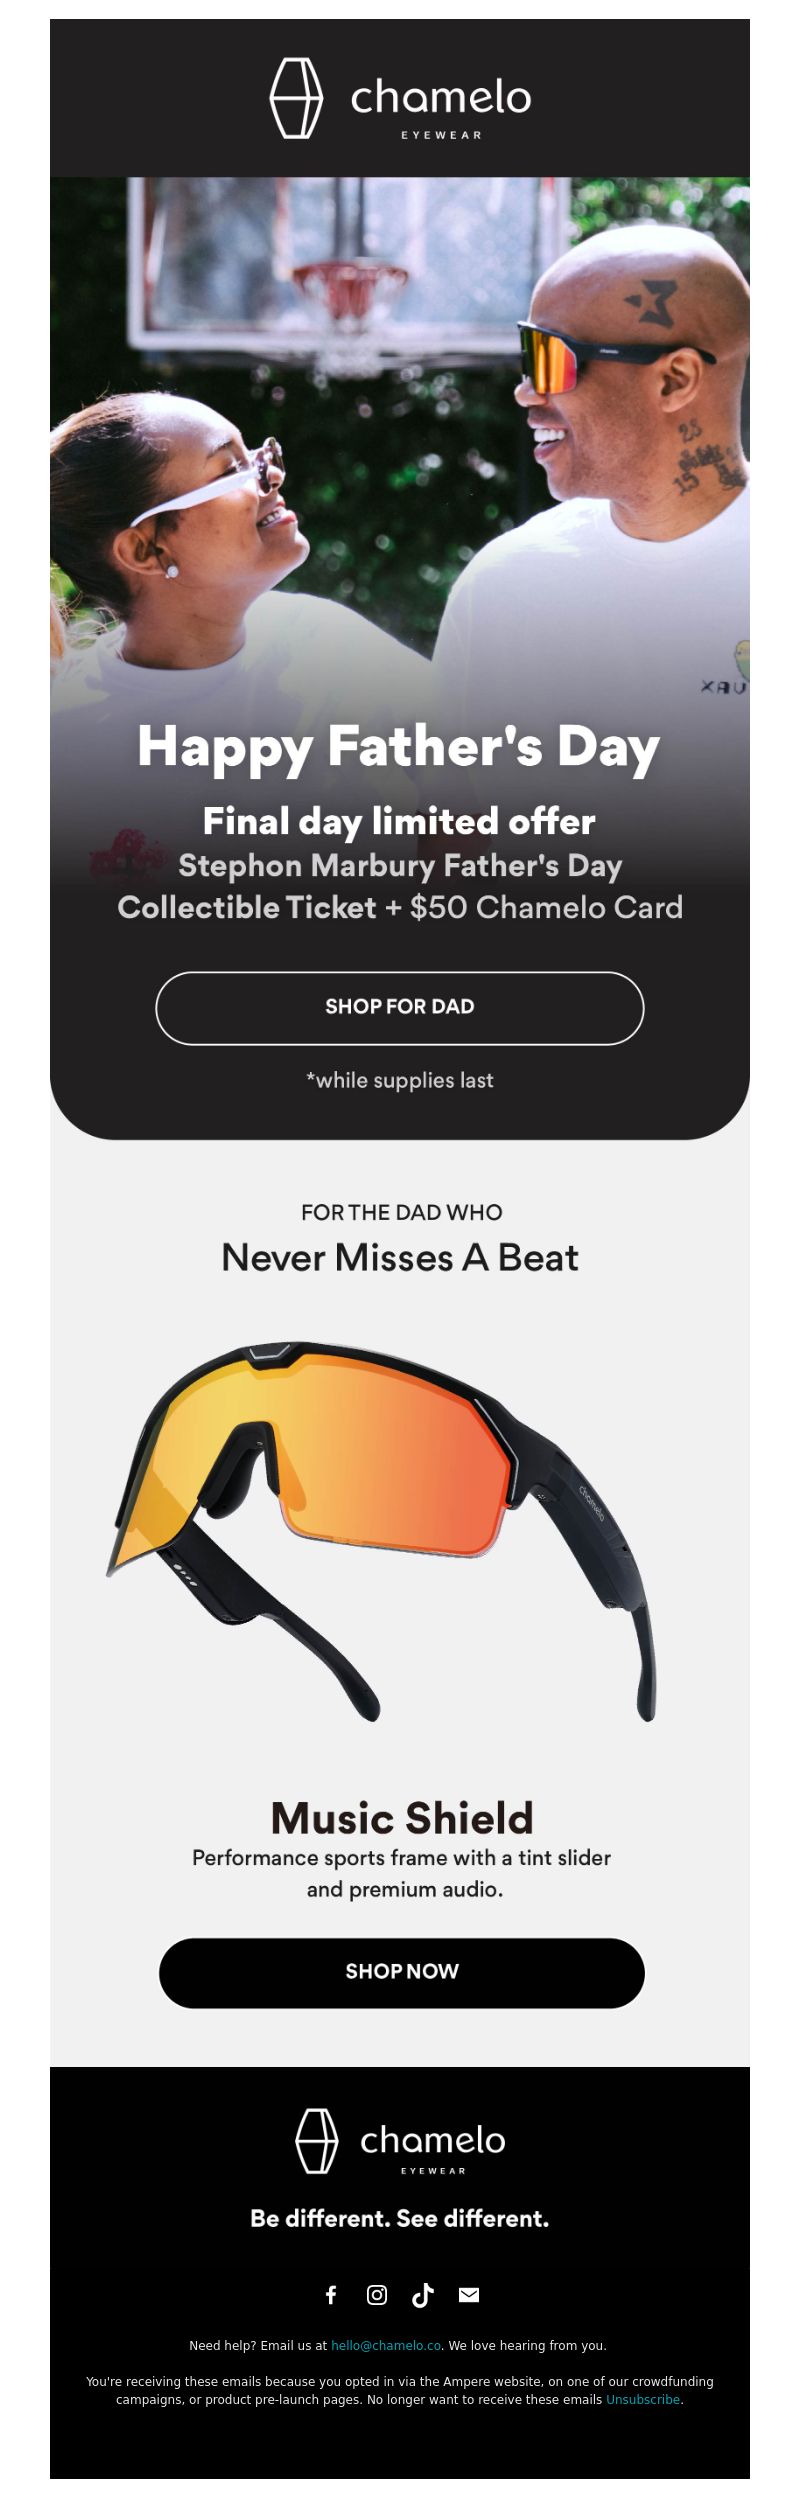800x2499 pixels.
Task: Click the Be different. See different. tagline
Action: pyautogui.click(x=400, y=2218)
